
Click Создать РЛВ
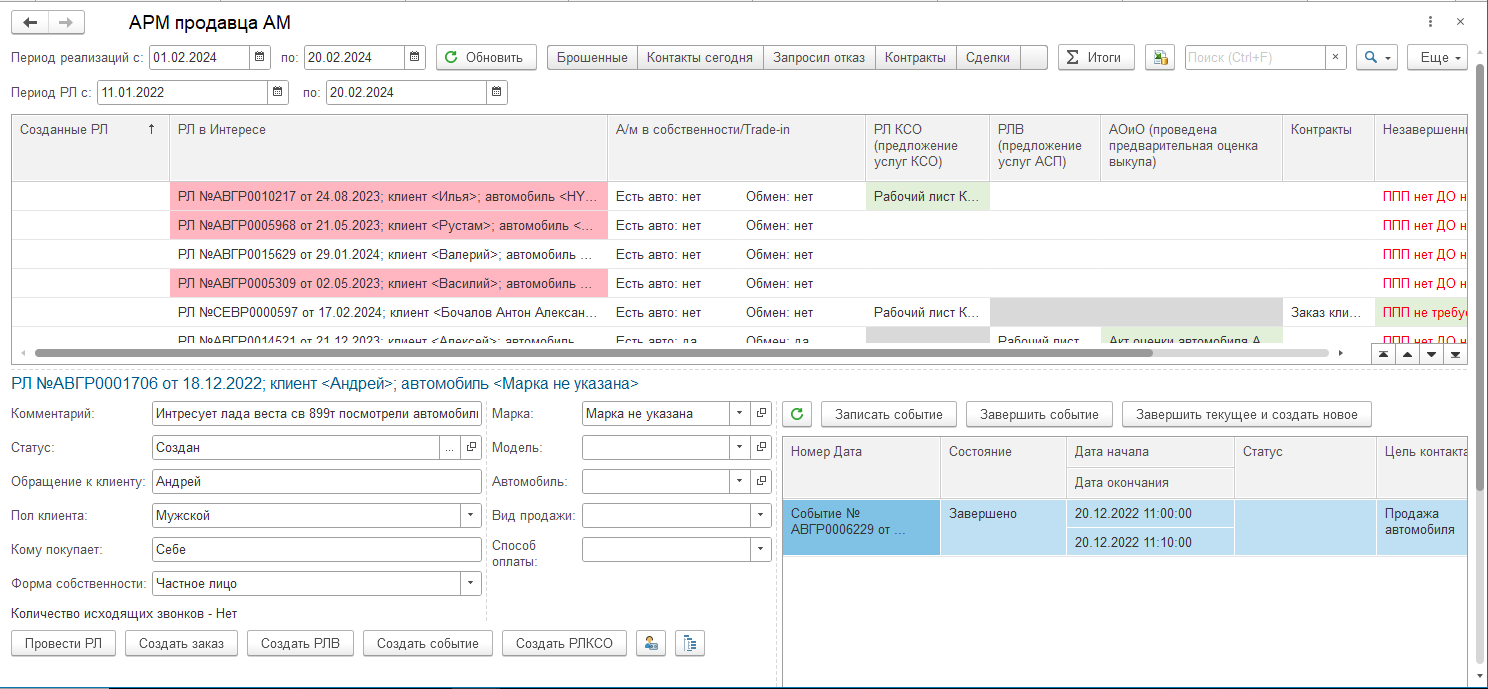300,643
